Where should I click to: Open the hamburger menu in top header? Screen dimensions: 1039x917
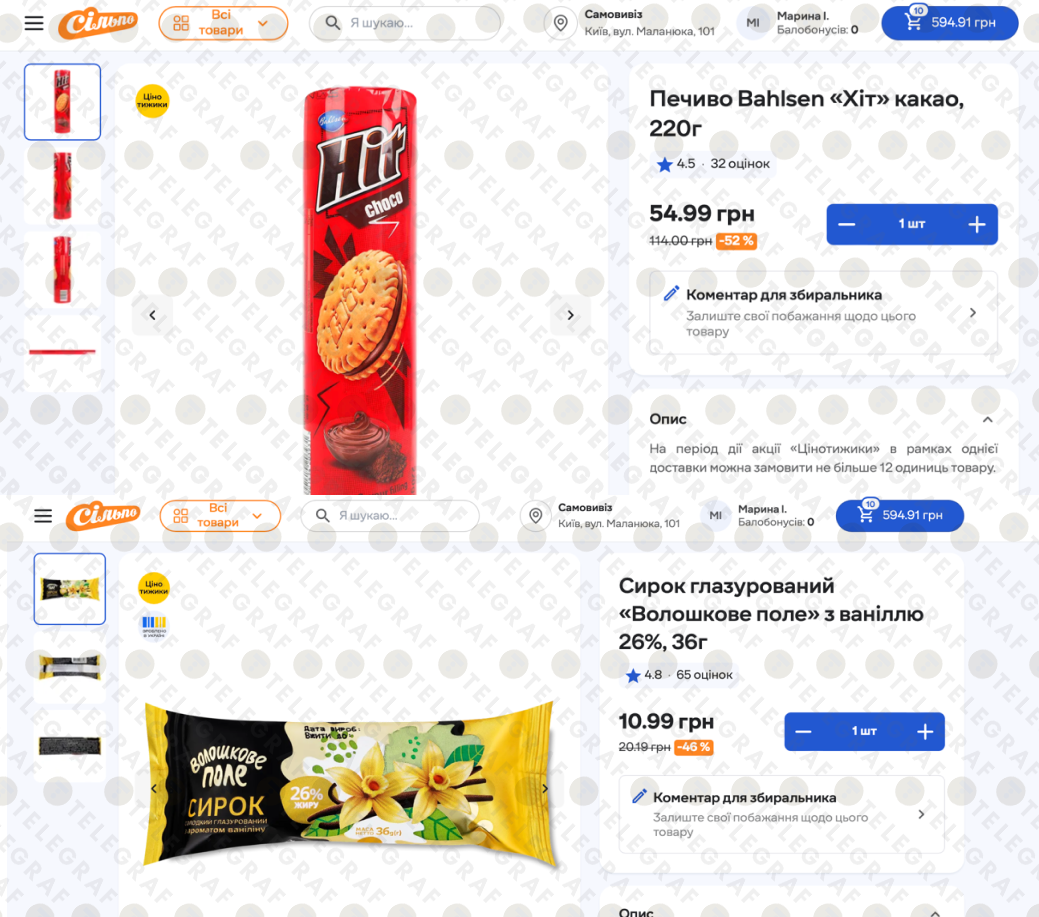click(x=34, y=23)
